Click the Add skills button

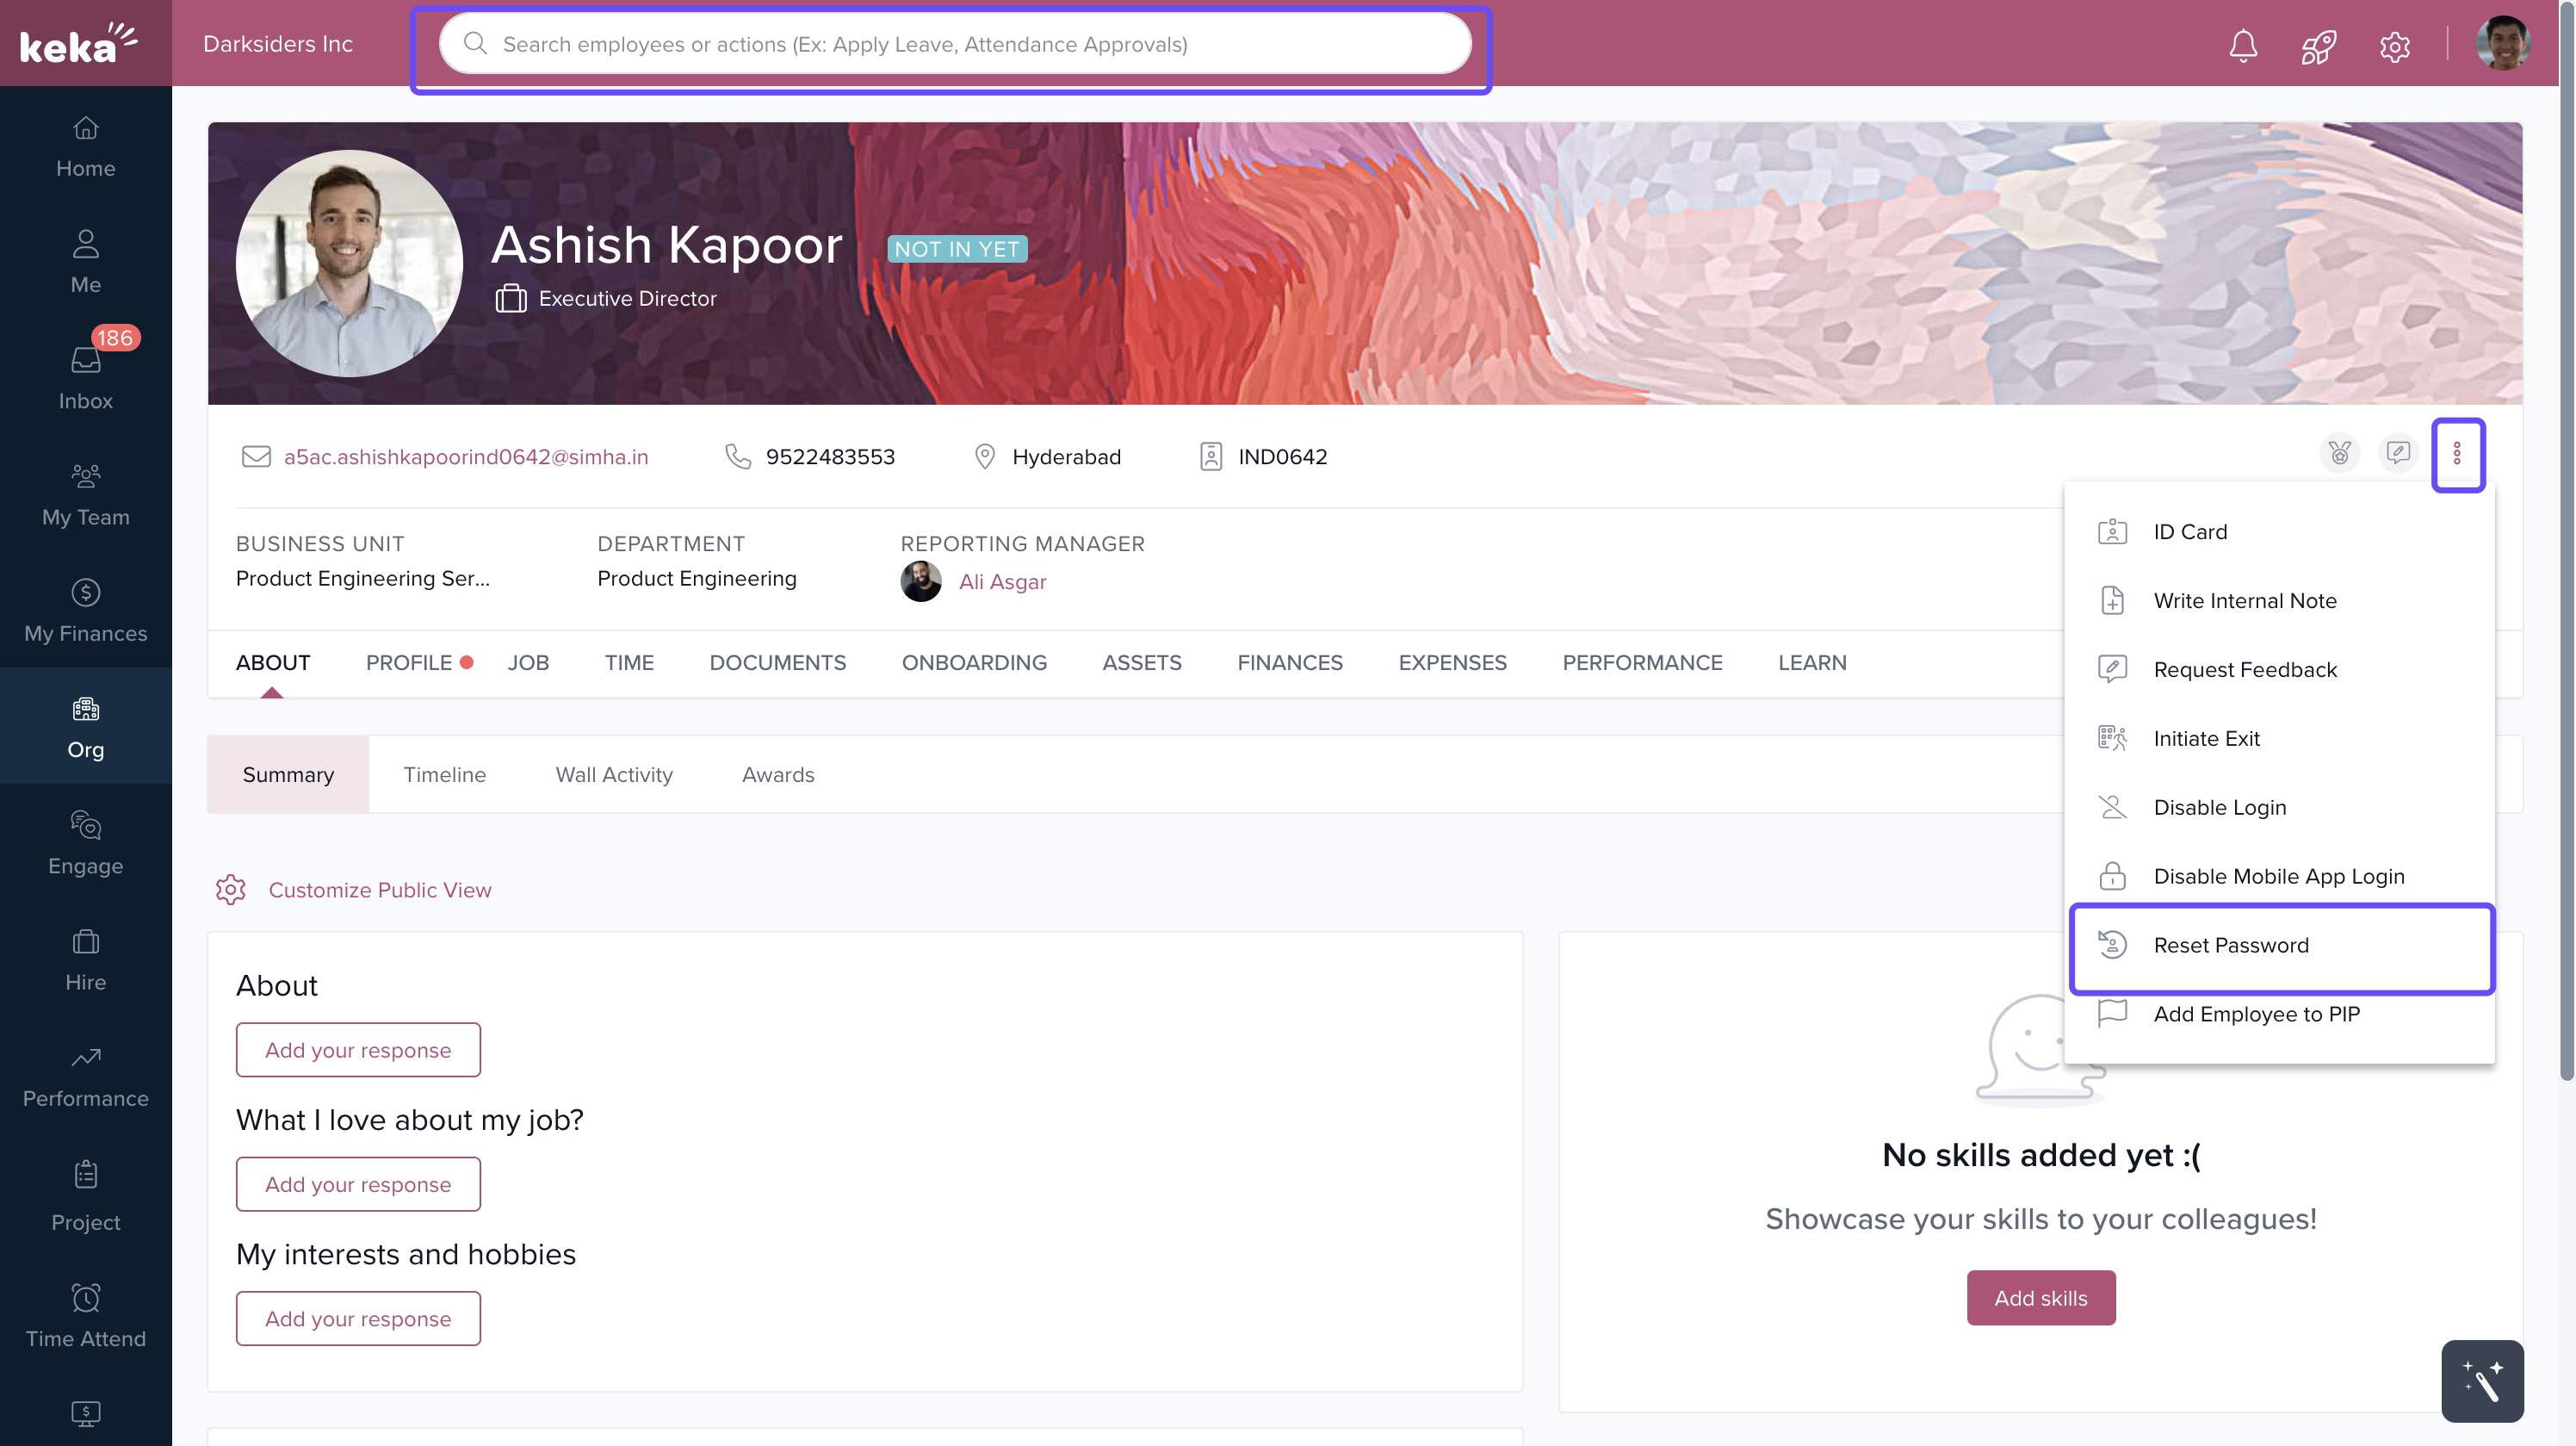[x=2040, y=1297]
